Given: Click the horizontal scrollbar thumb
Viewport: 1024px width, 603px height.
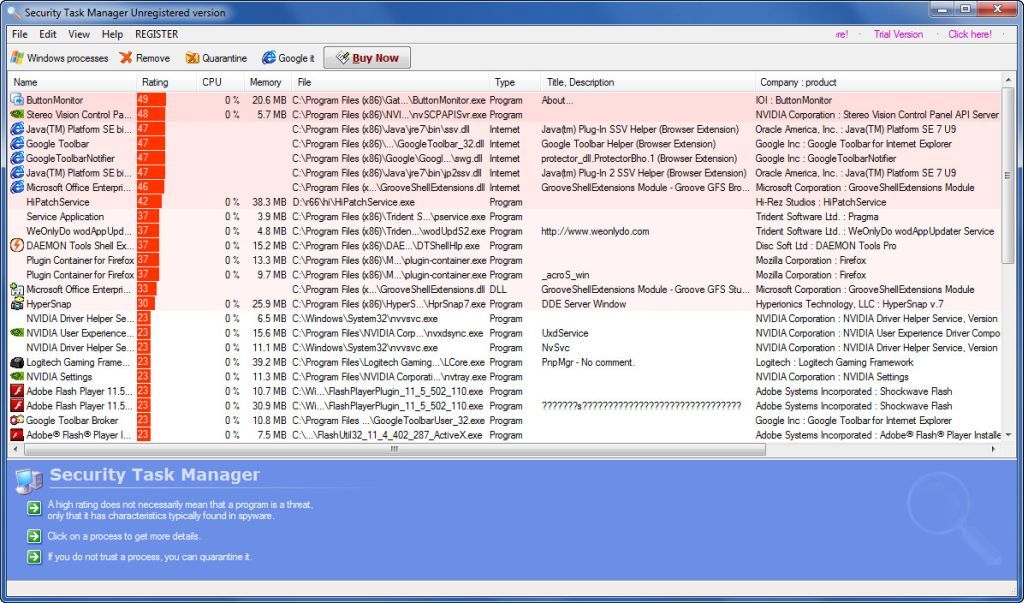Looking at the screenshot, I should click(394, 449).
